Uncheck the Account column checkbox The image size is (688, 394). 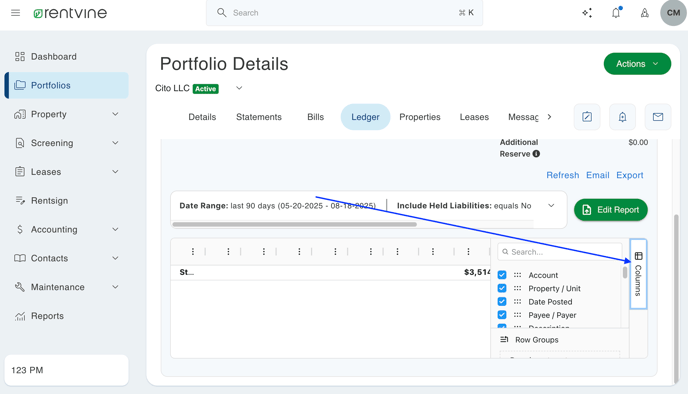tap(502, 275)
